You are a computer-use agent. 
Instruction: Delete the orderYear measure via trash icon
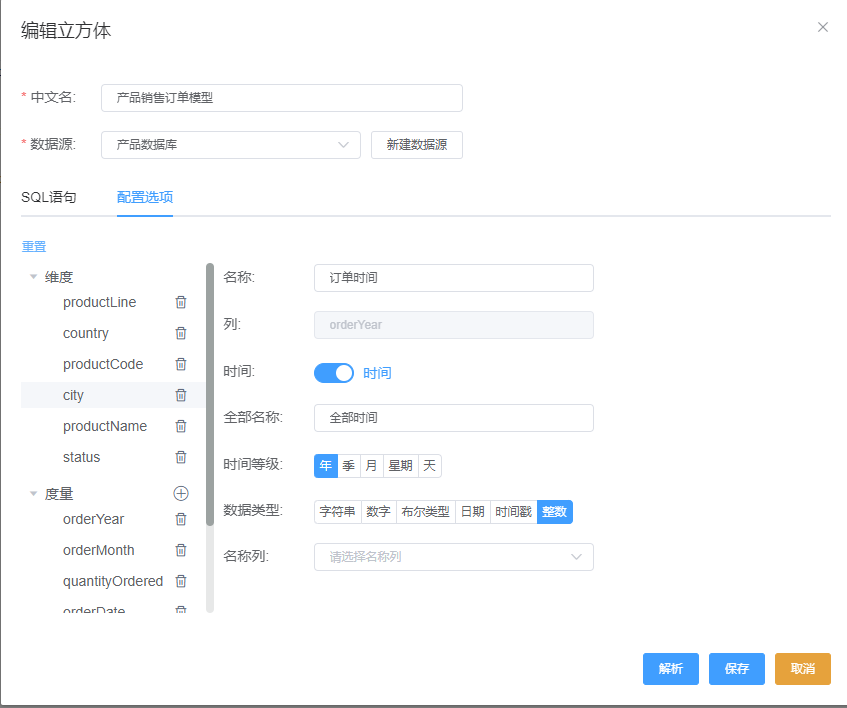pos(181,519)
